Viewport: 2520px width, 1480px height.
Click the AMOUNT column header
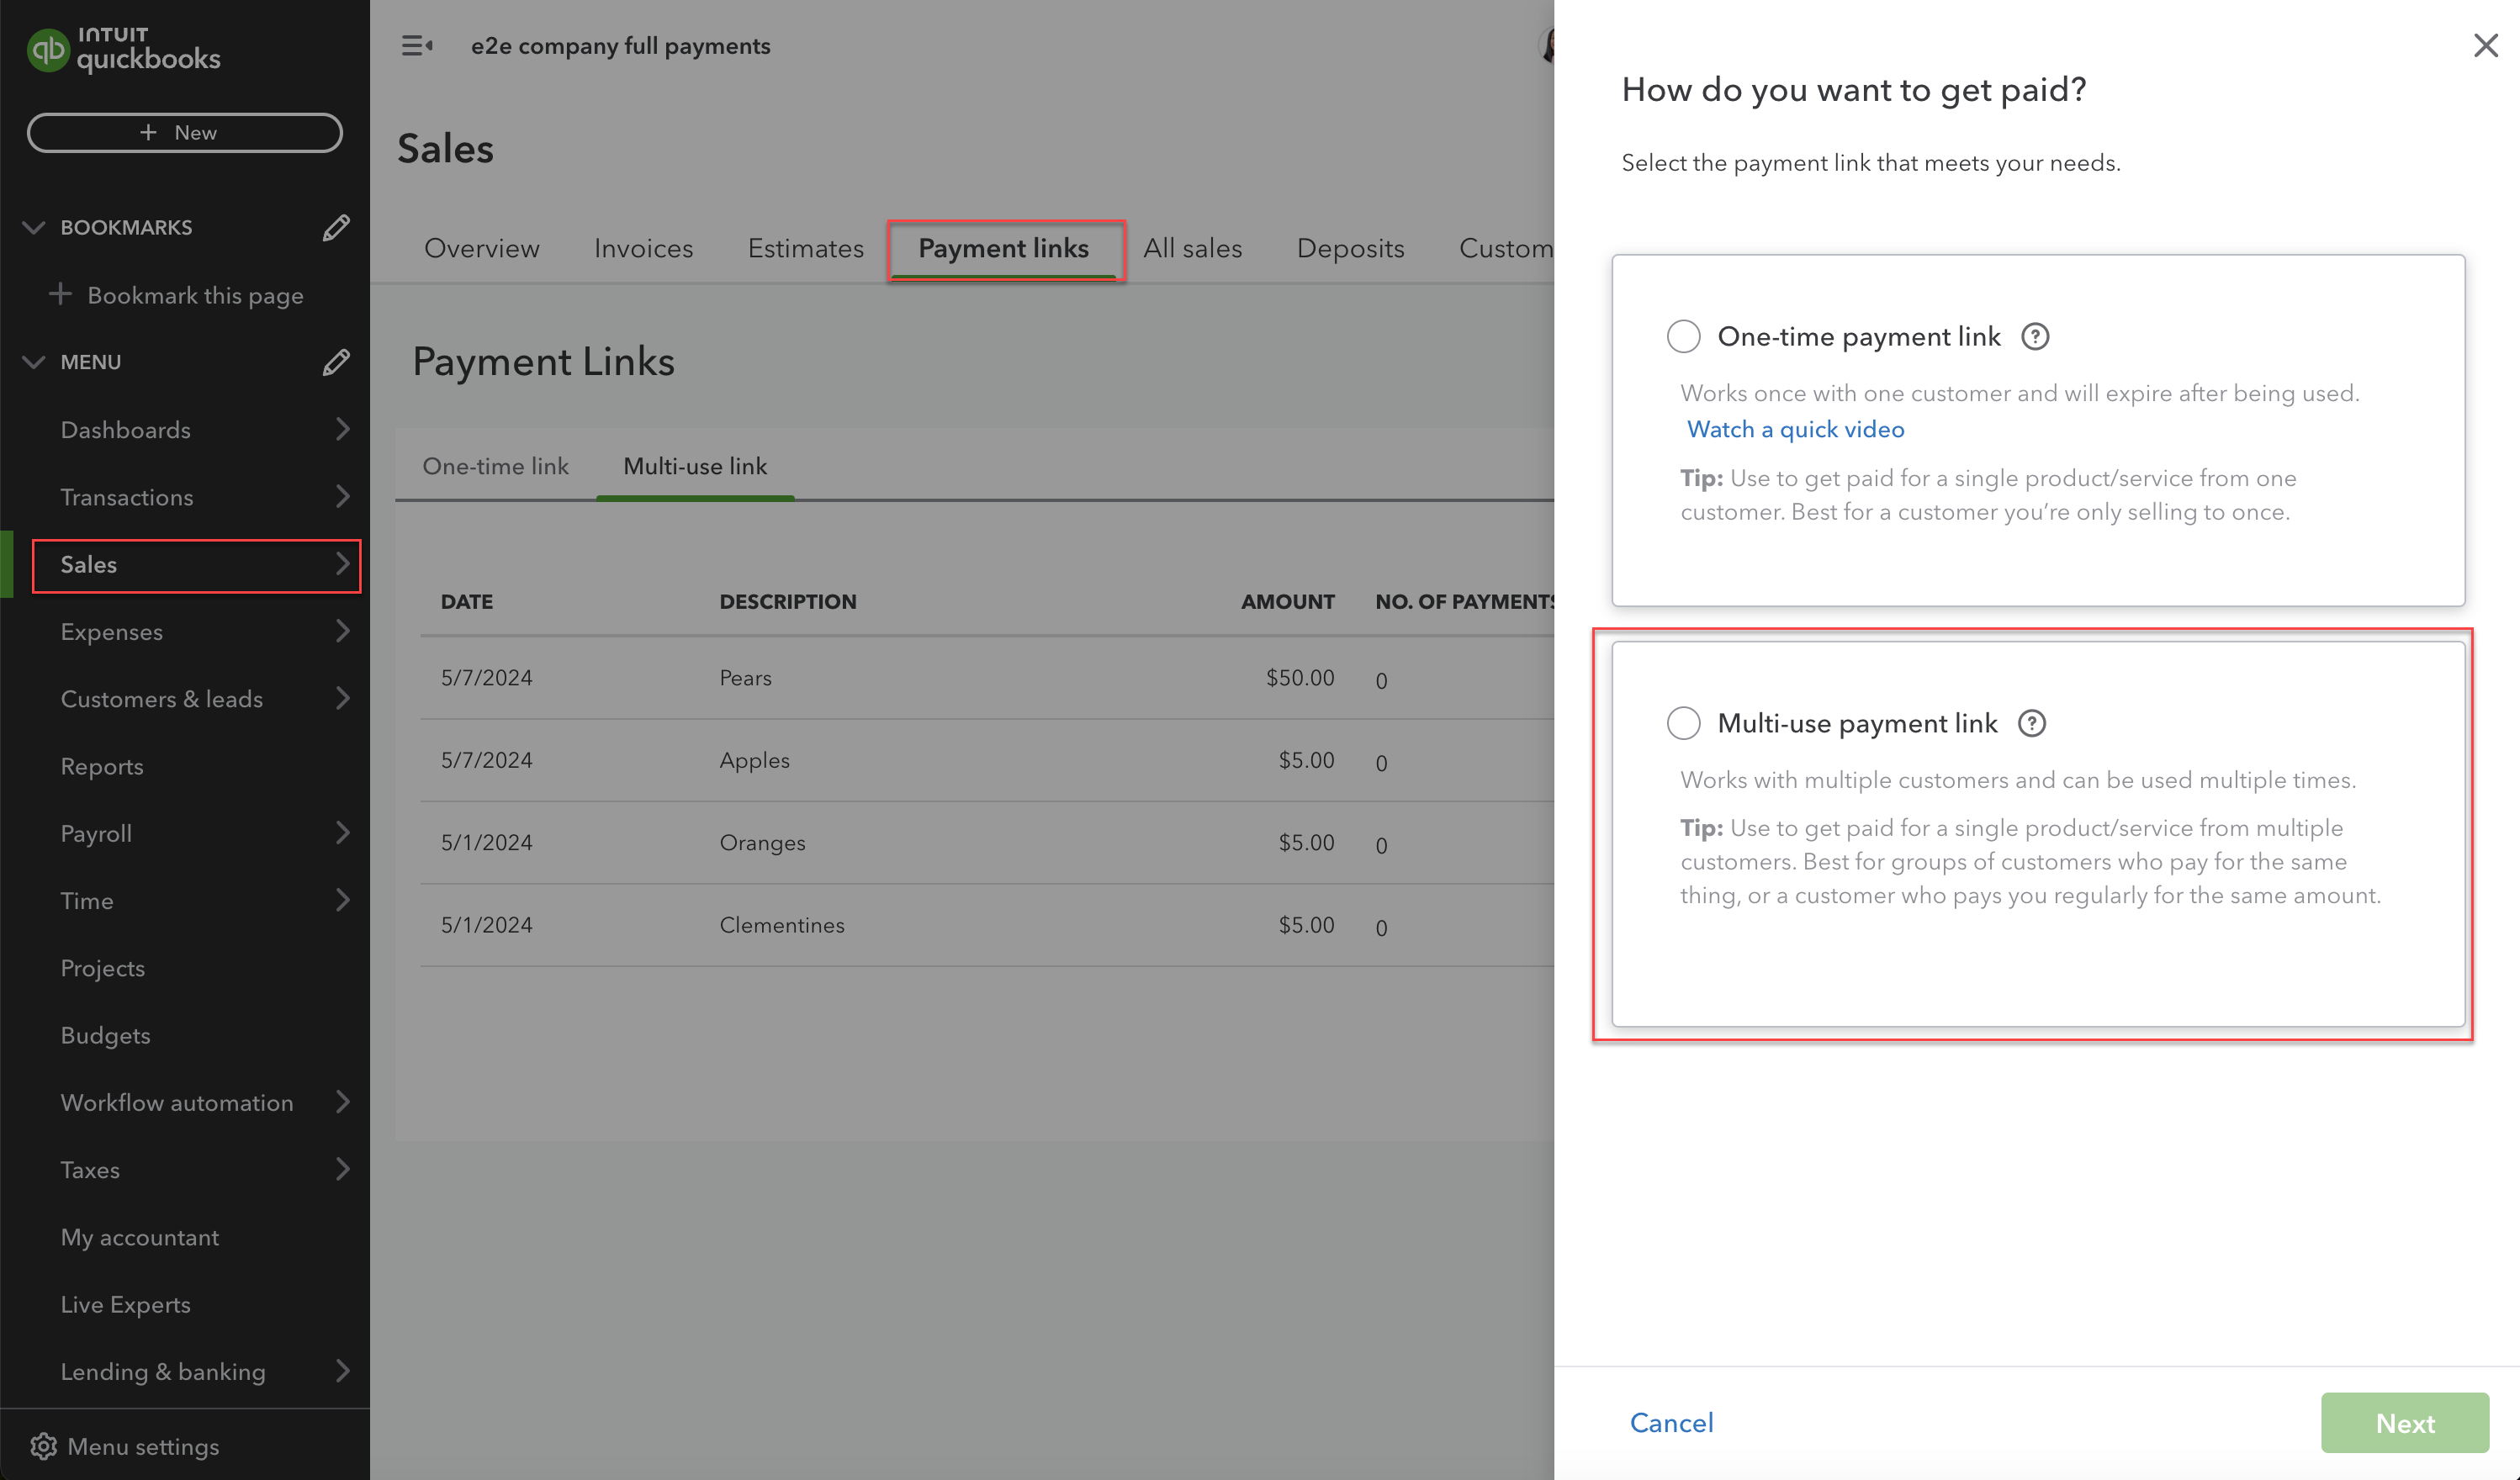pyautogui.click(x=1287, y=601)
